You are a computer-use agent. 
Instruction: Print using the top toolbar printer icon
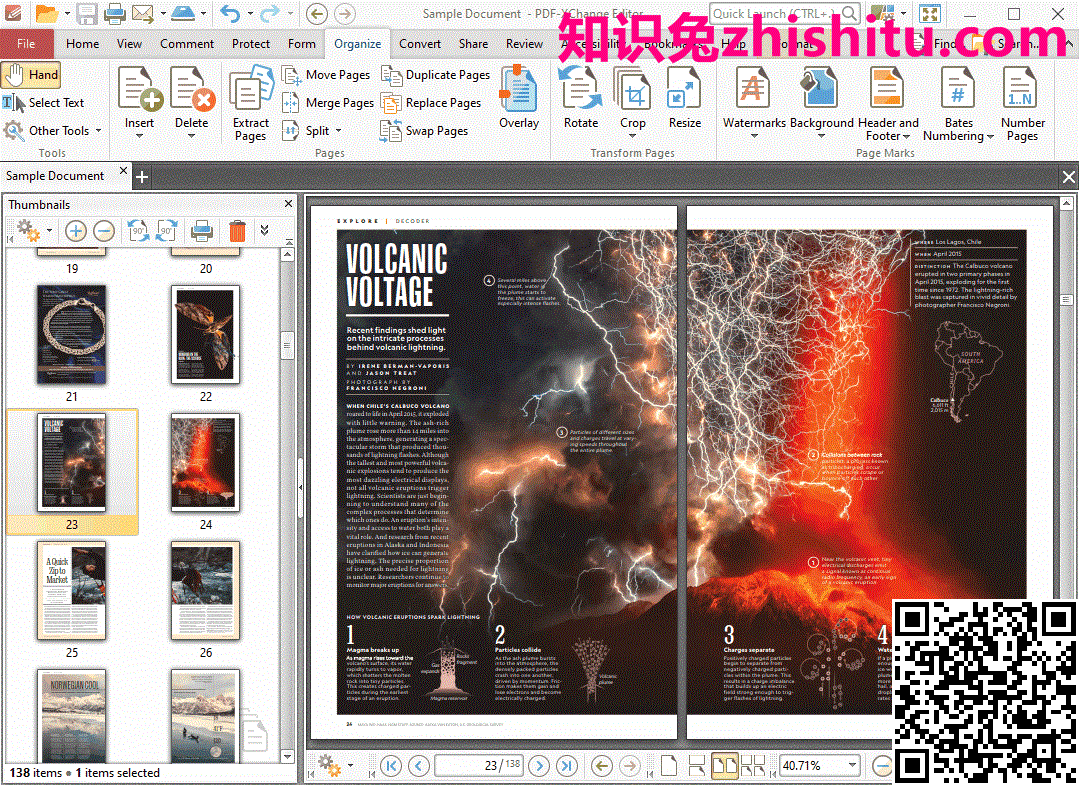114,13
